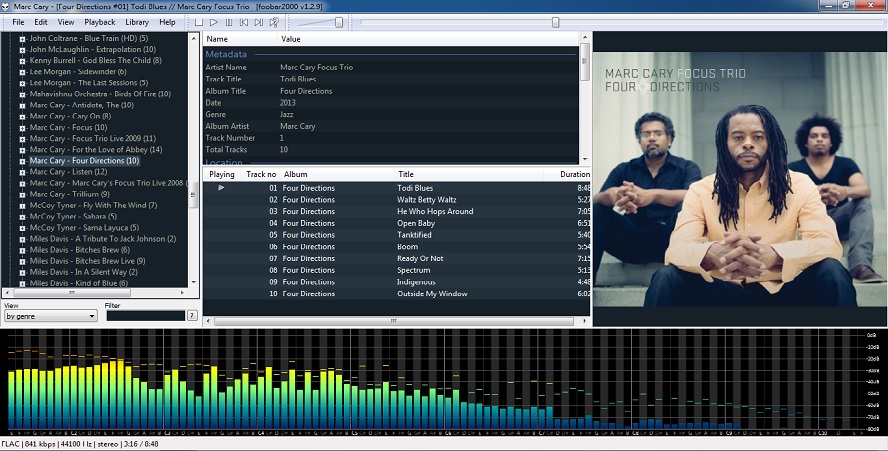
Task: Expand Lee Morgan - Sidewinder tree node
Action: coord(23,72)
